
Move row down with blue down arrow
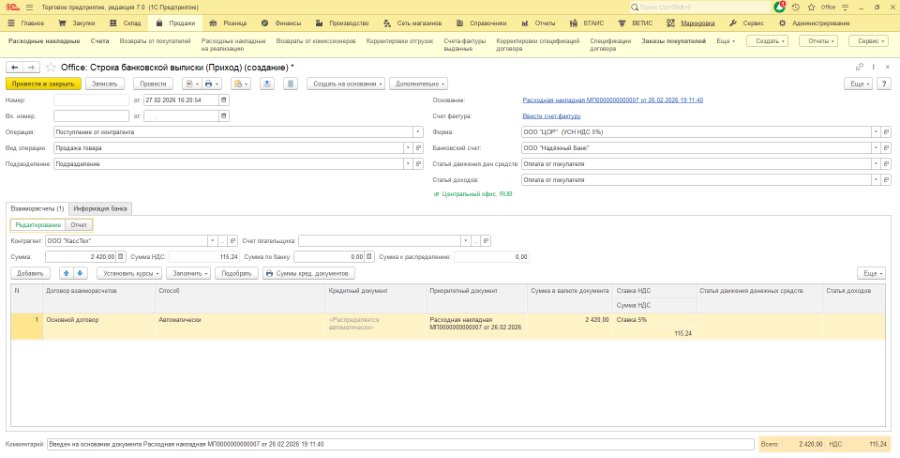point(80,273)
